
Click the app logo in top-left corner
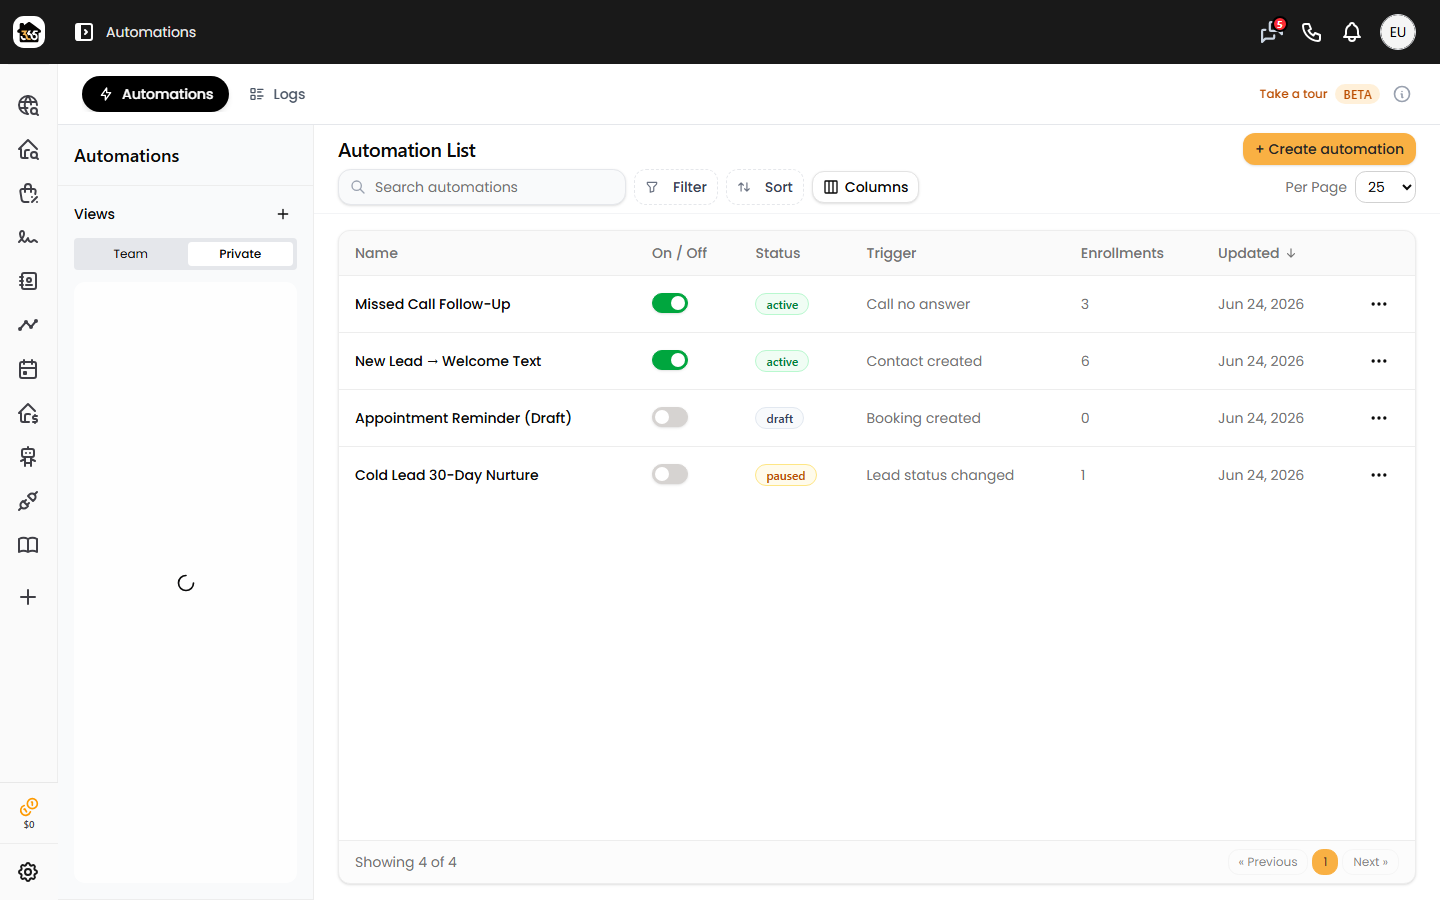[29, 32]
